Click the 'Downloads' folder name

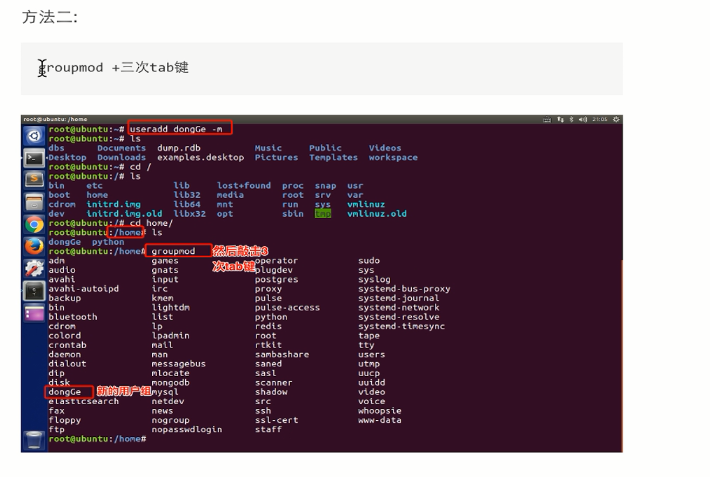pyautogui.click(x=121, y=158)
